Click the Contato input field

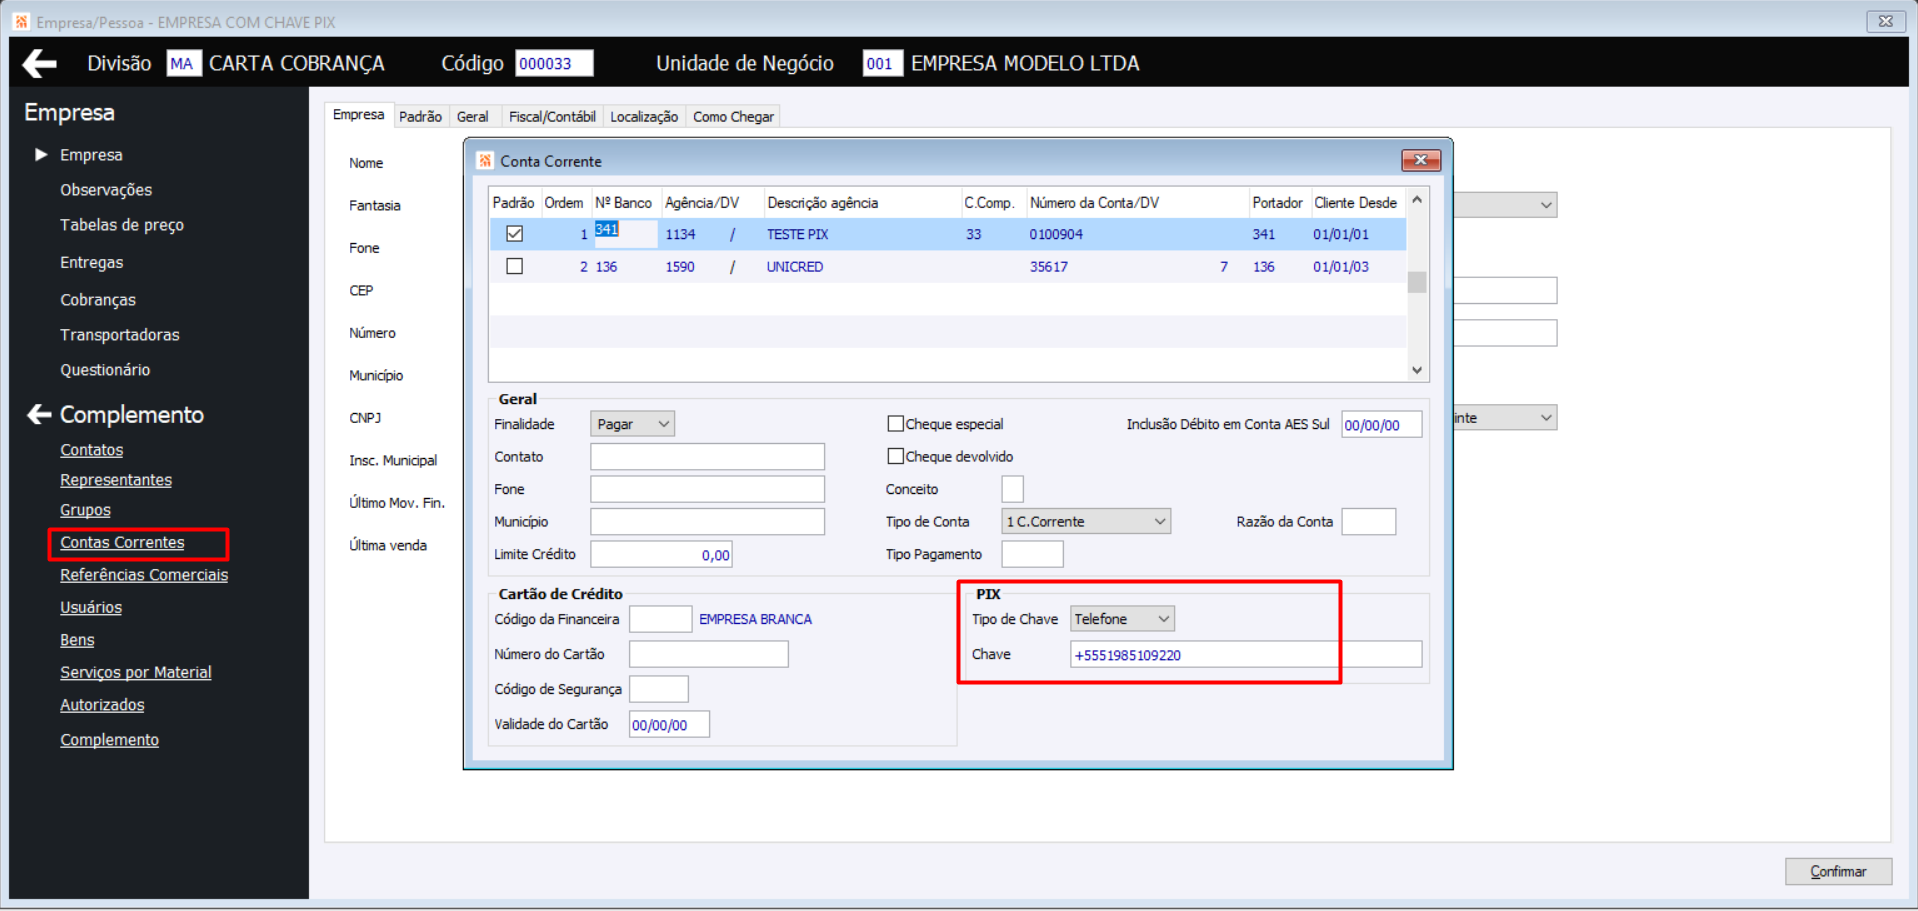pos(707,457)
